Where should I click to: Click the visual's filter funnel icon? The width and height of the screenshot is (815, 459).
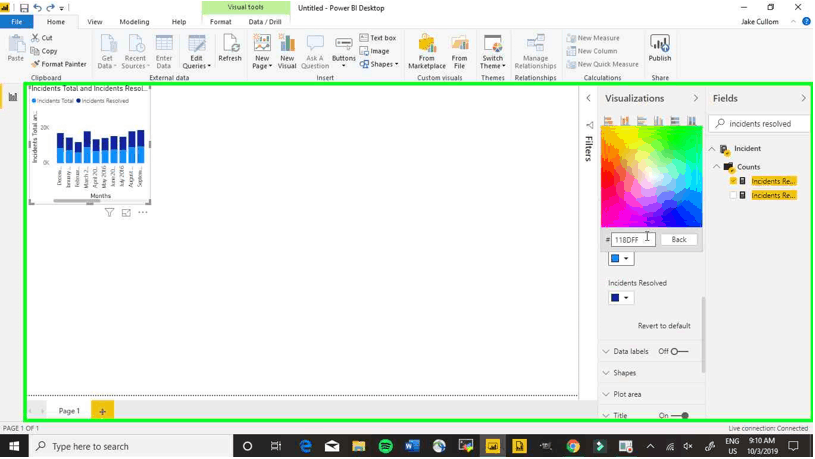click(x=109, y=212)
